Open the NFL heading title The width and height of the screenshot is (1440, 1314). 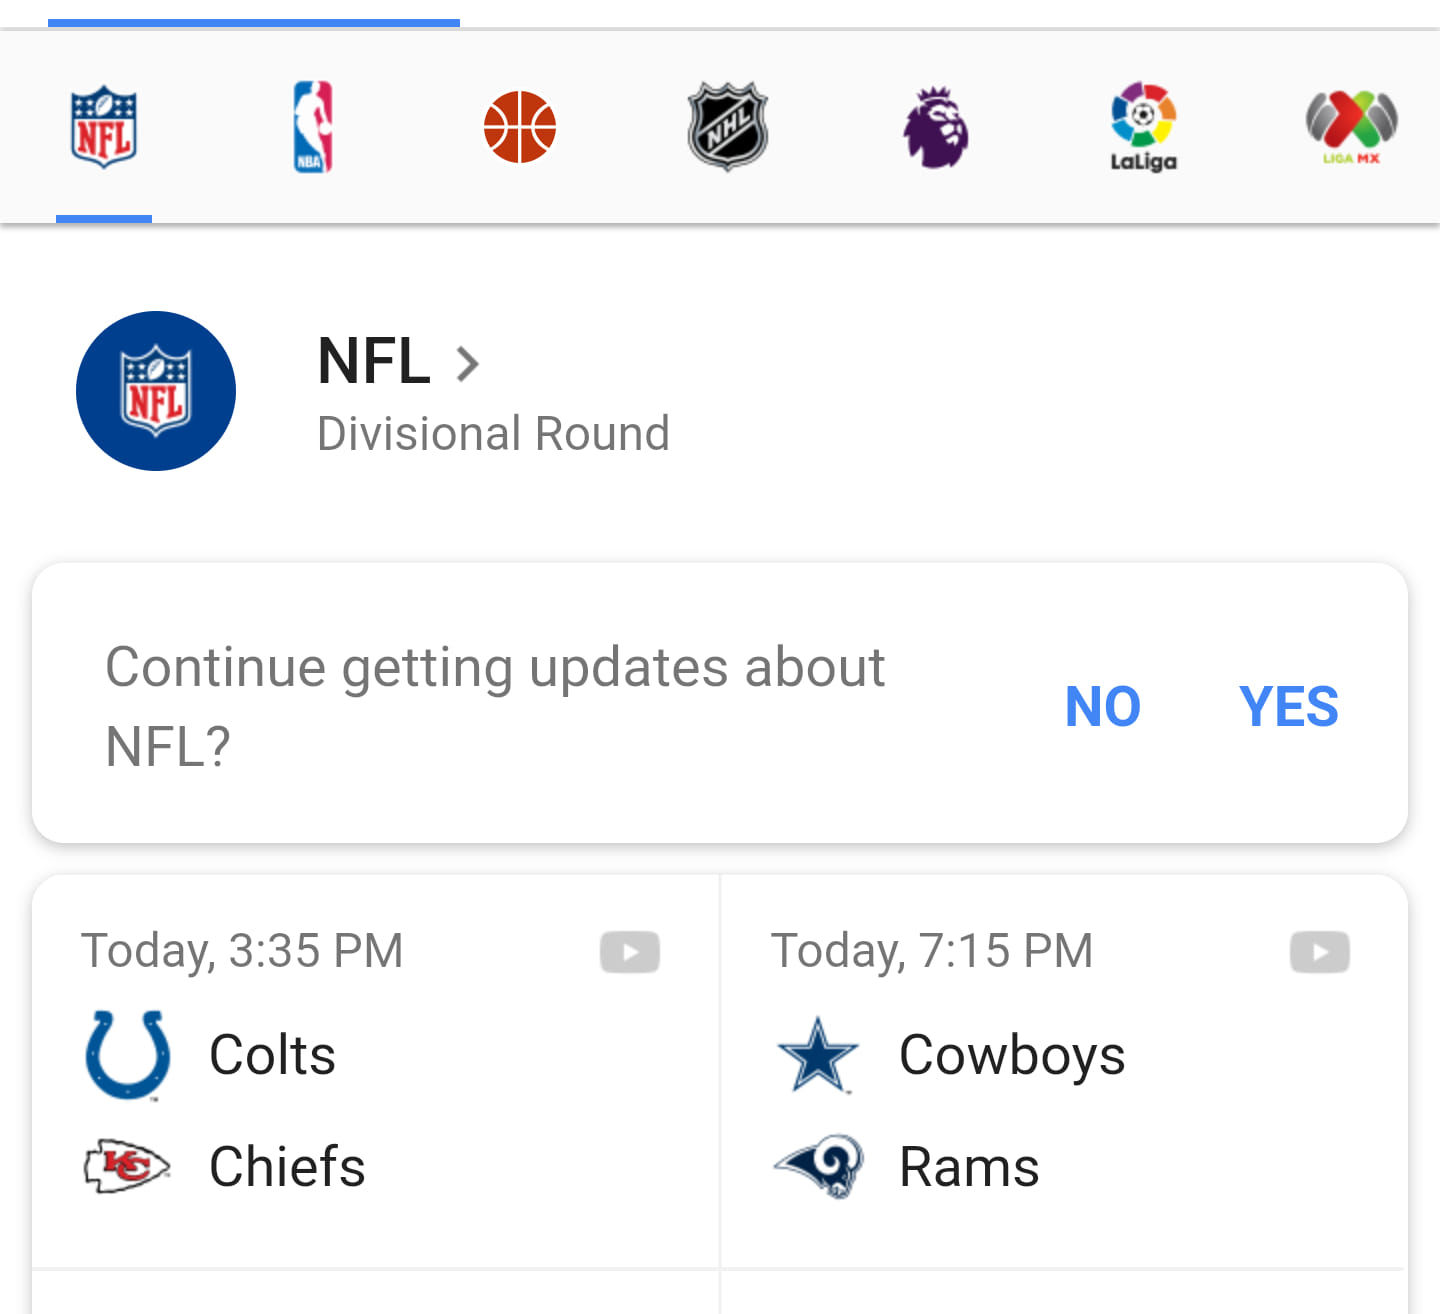[x=374, y=361]
